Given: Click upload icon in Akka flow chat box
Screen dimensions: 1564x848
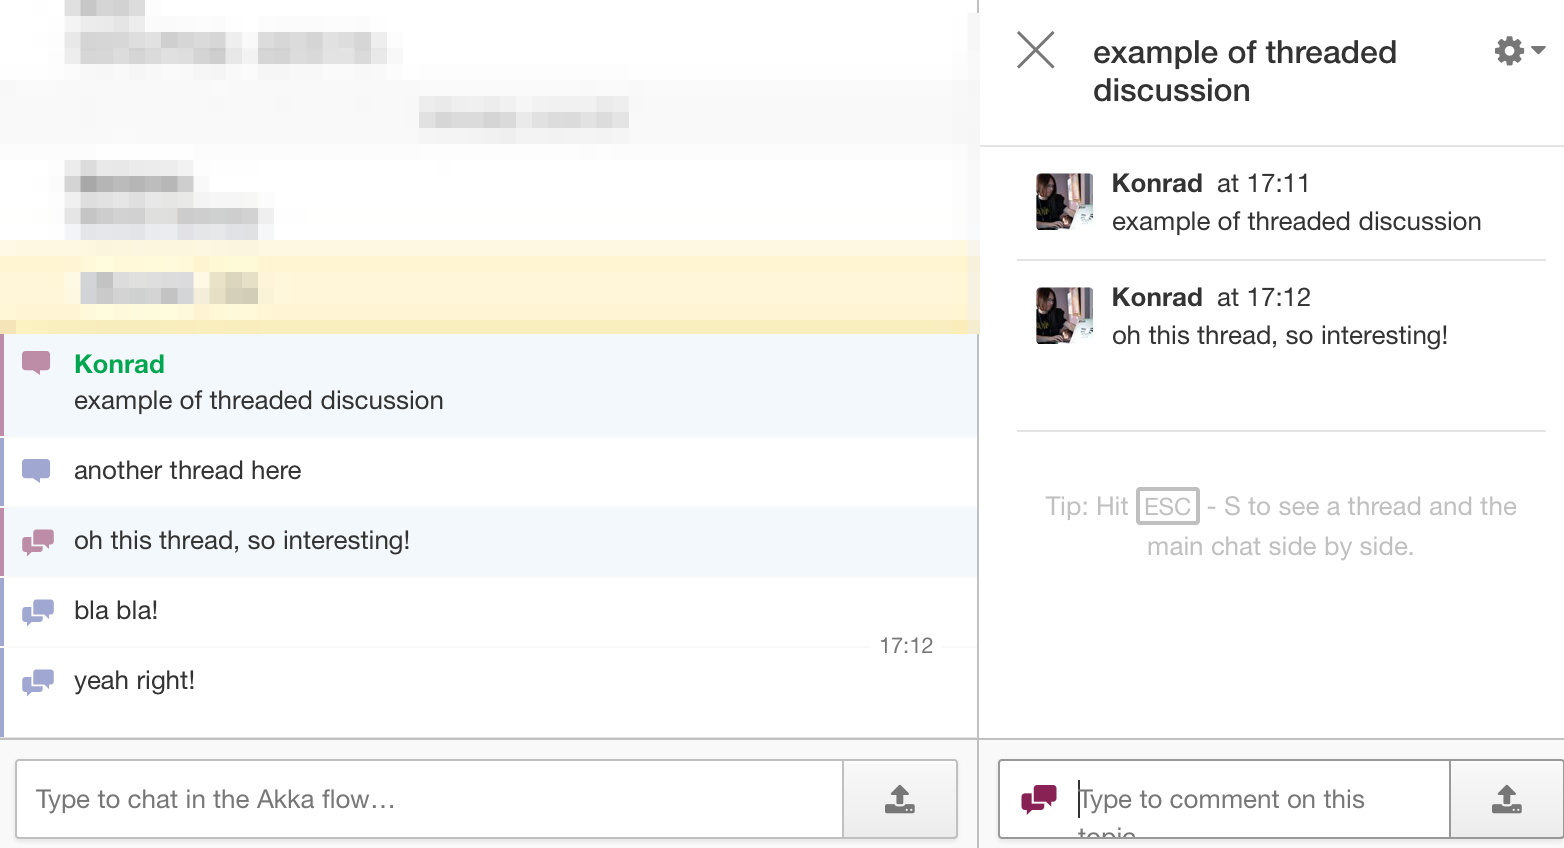Looking at the screenshot, I should [900, 799].
